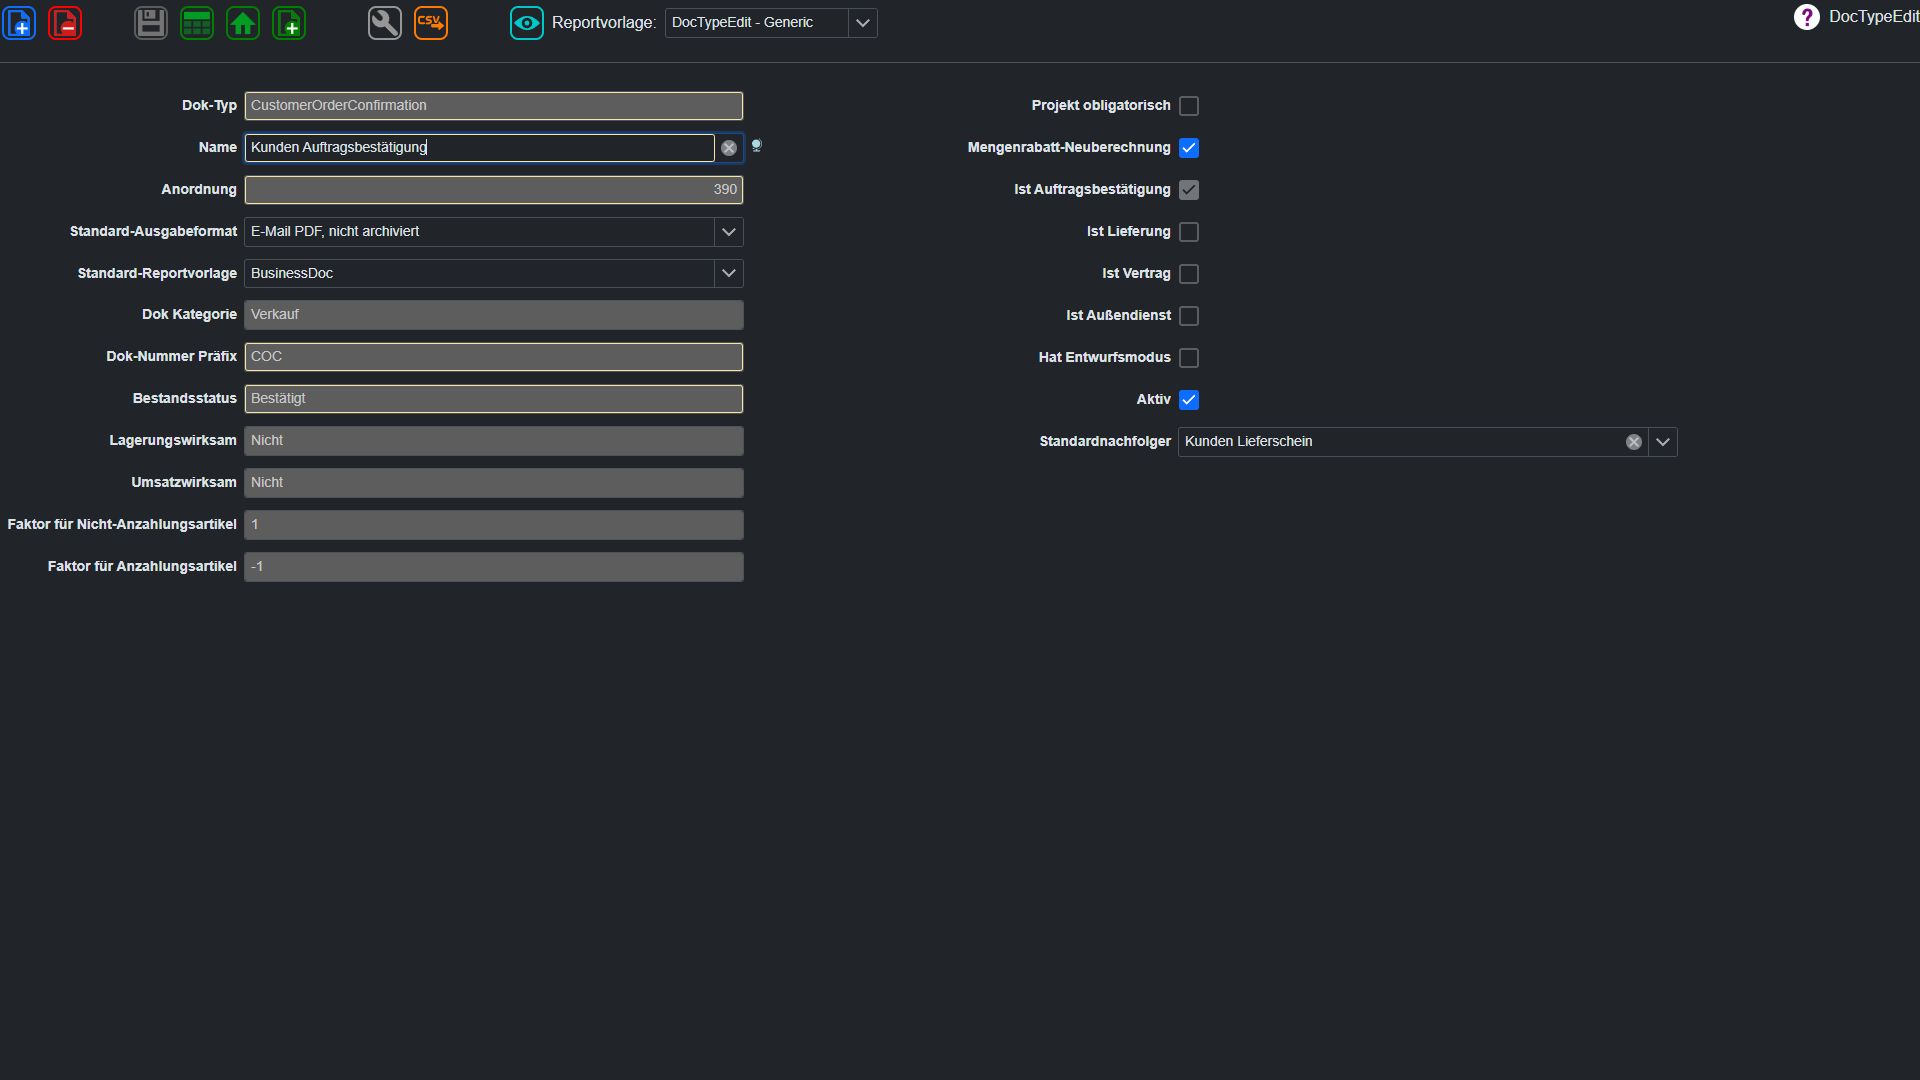This screenshot has height=1080, width=1920.
Task: Click the orange CSV export icon
Action: (431, 22)
